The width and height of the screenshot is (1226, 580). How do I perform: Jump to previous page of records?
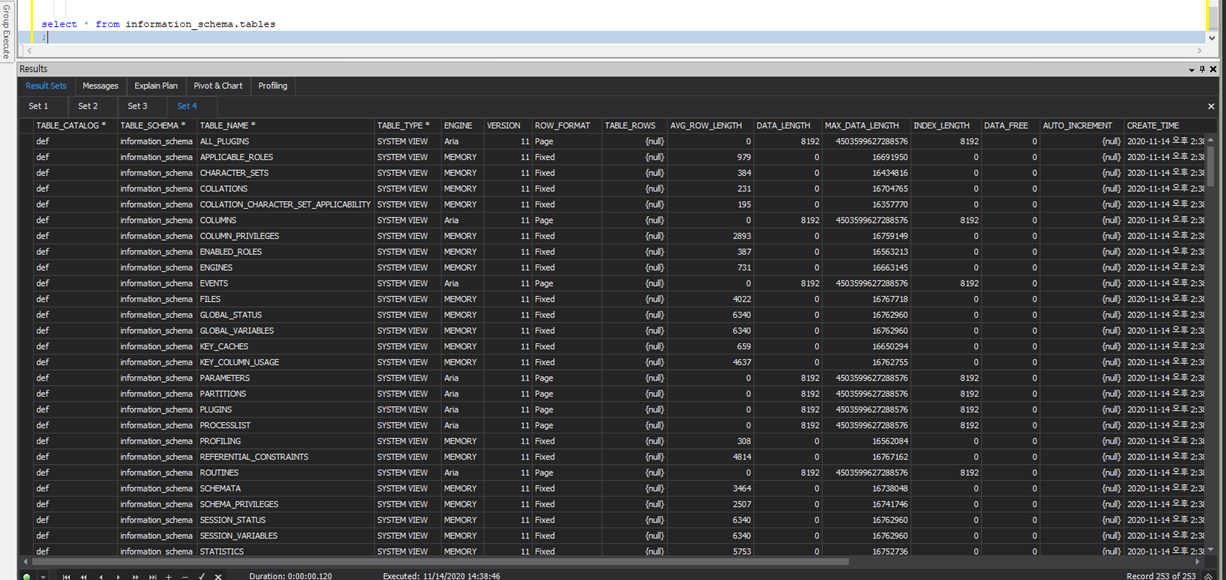(x=84, y=576)
